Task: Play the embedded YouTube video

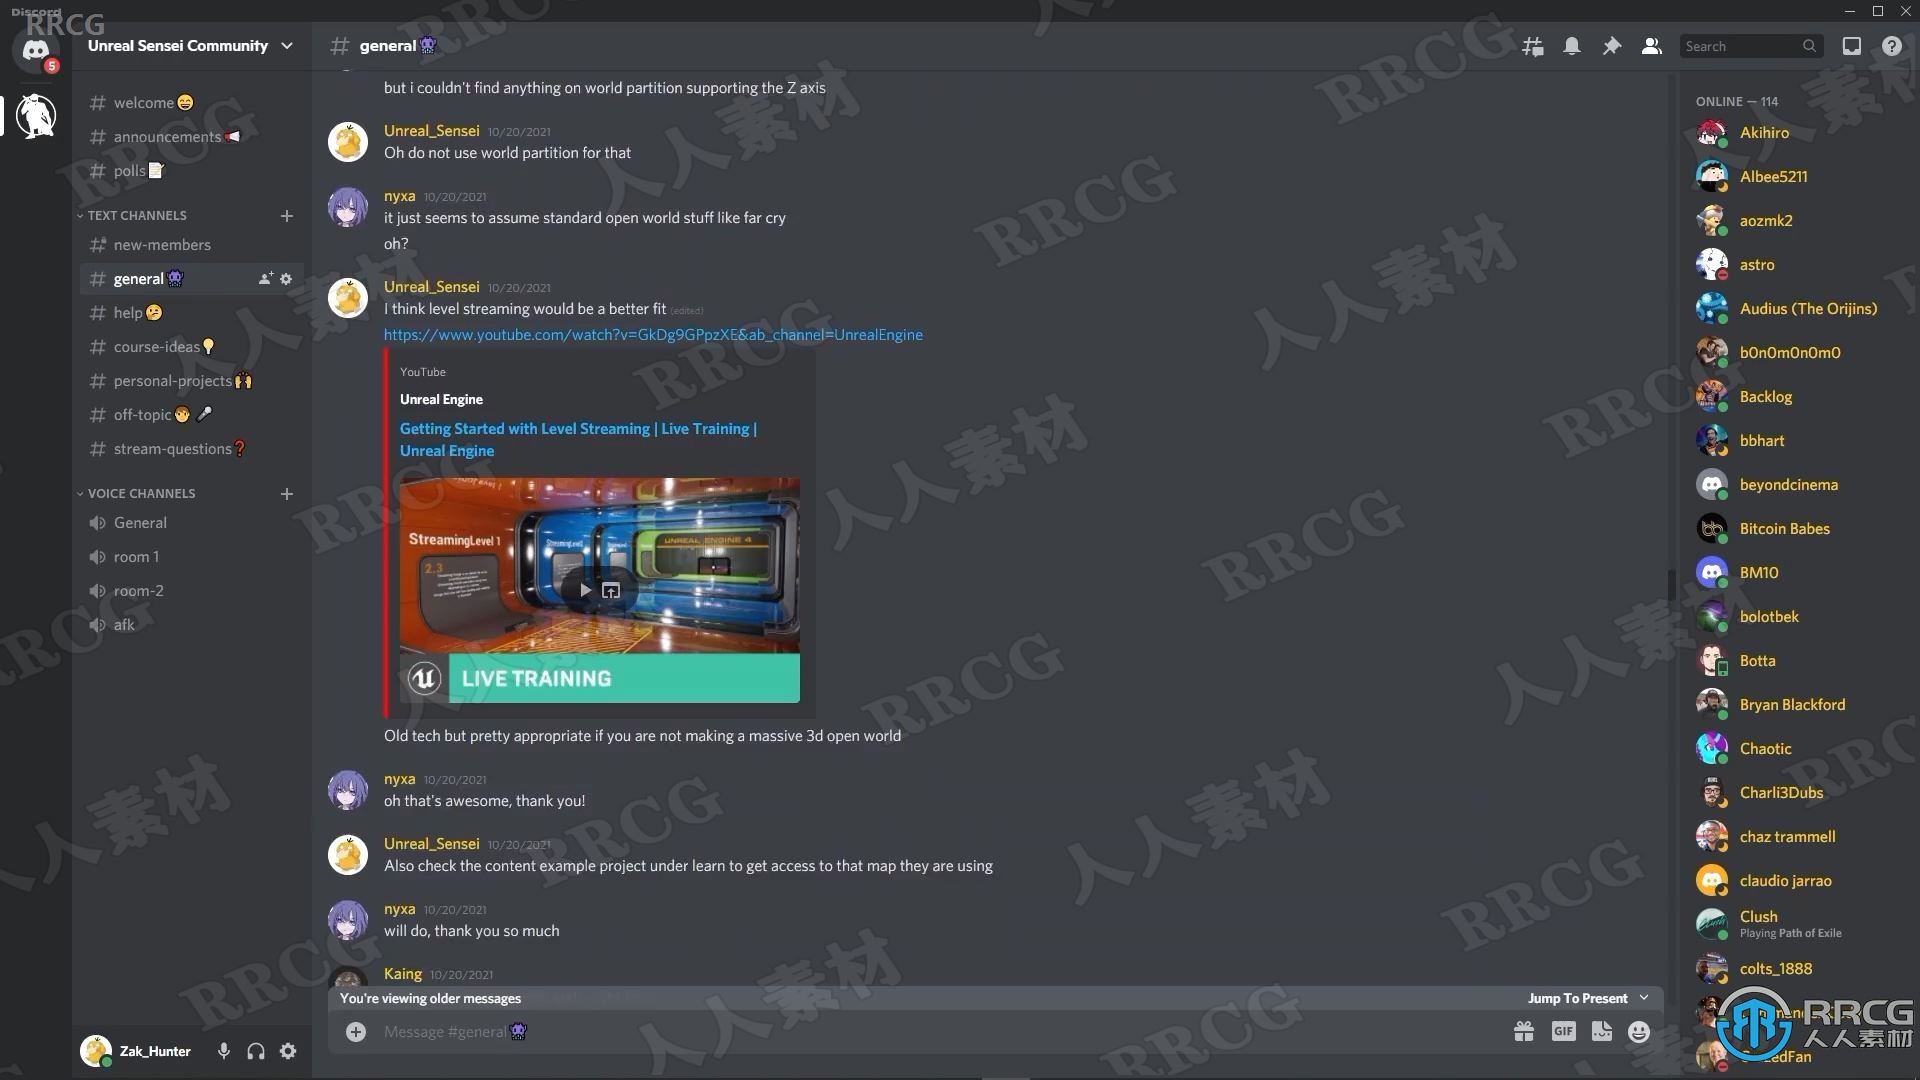Action: tap(585, 591)
